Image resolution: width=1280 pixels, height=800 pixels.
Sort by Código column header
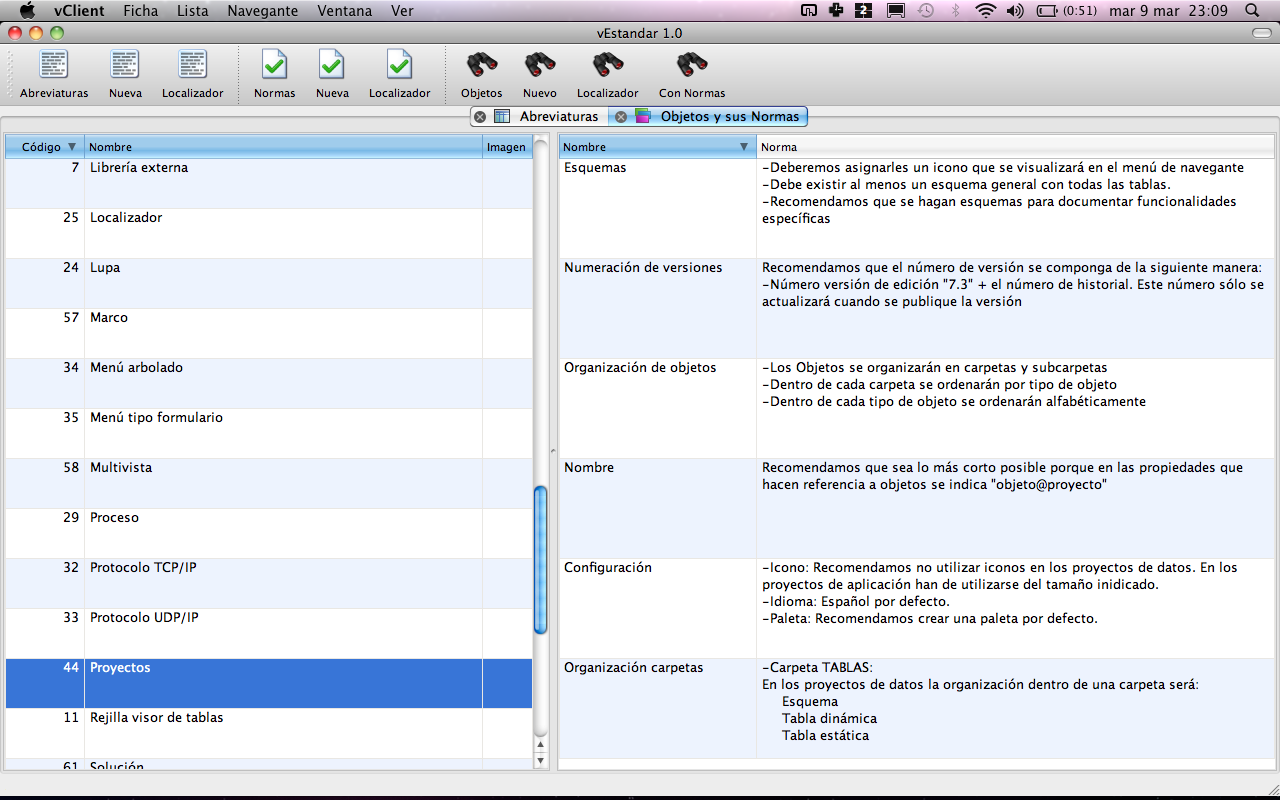click(x=45, y=147)
